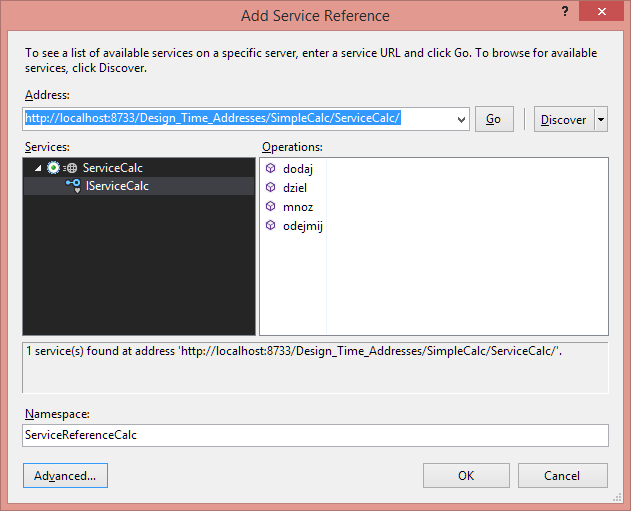Viewport: 631px width, 511px height.
Task: Open the Advanced settings button
Action: (65, 476)
